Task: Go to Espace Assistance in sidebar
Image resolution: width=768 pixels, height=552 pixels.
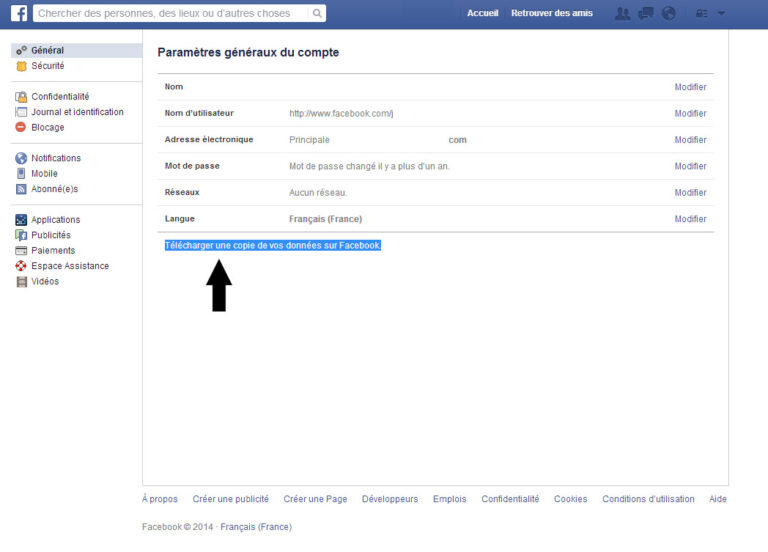Action: click(x=69, y=266)
